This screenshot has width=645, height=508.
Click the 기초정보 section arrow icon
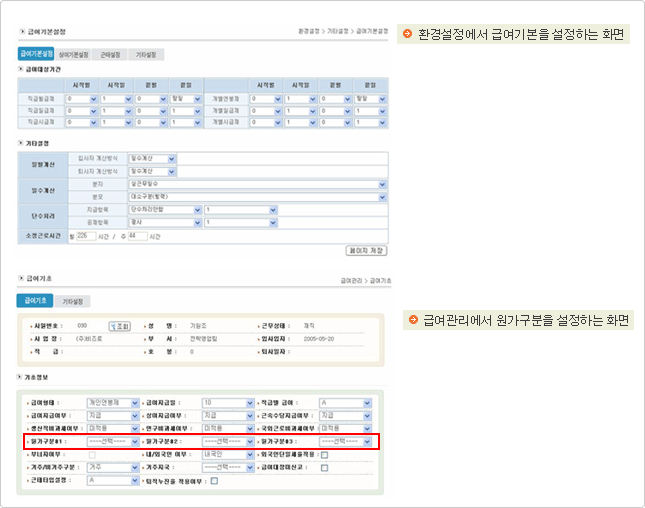(21, 377)
